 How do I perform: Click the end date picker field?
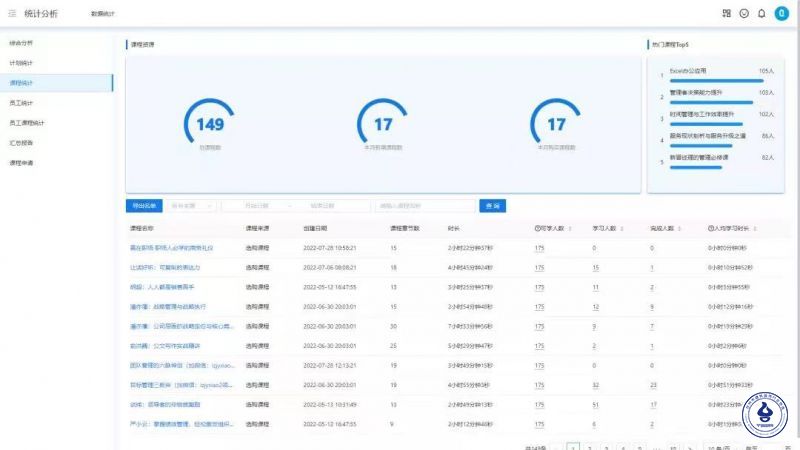coord(322,206)
